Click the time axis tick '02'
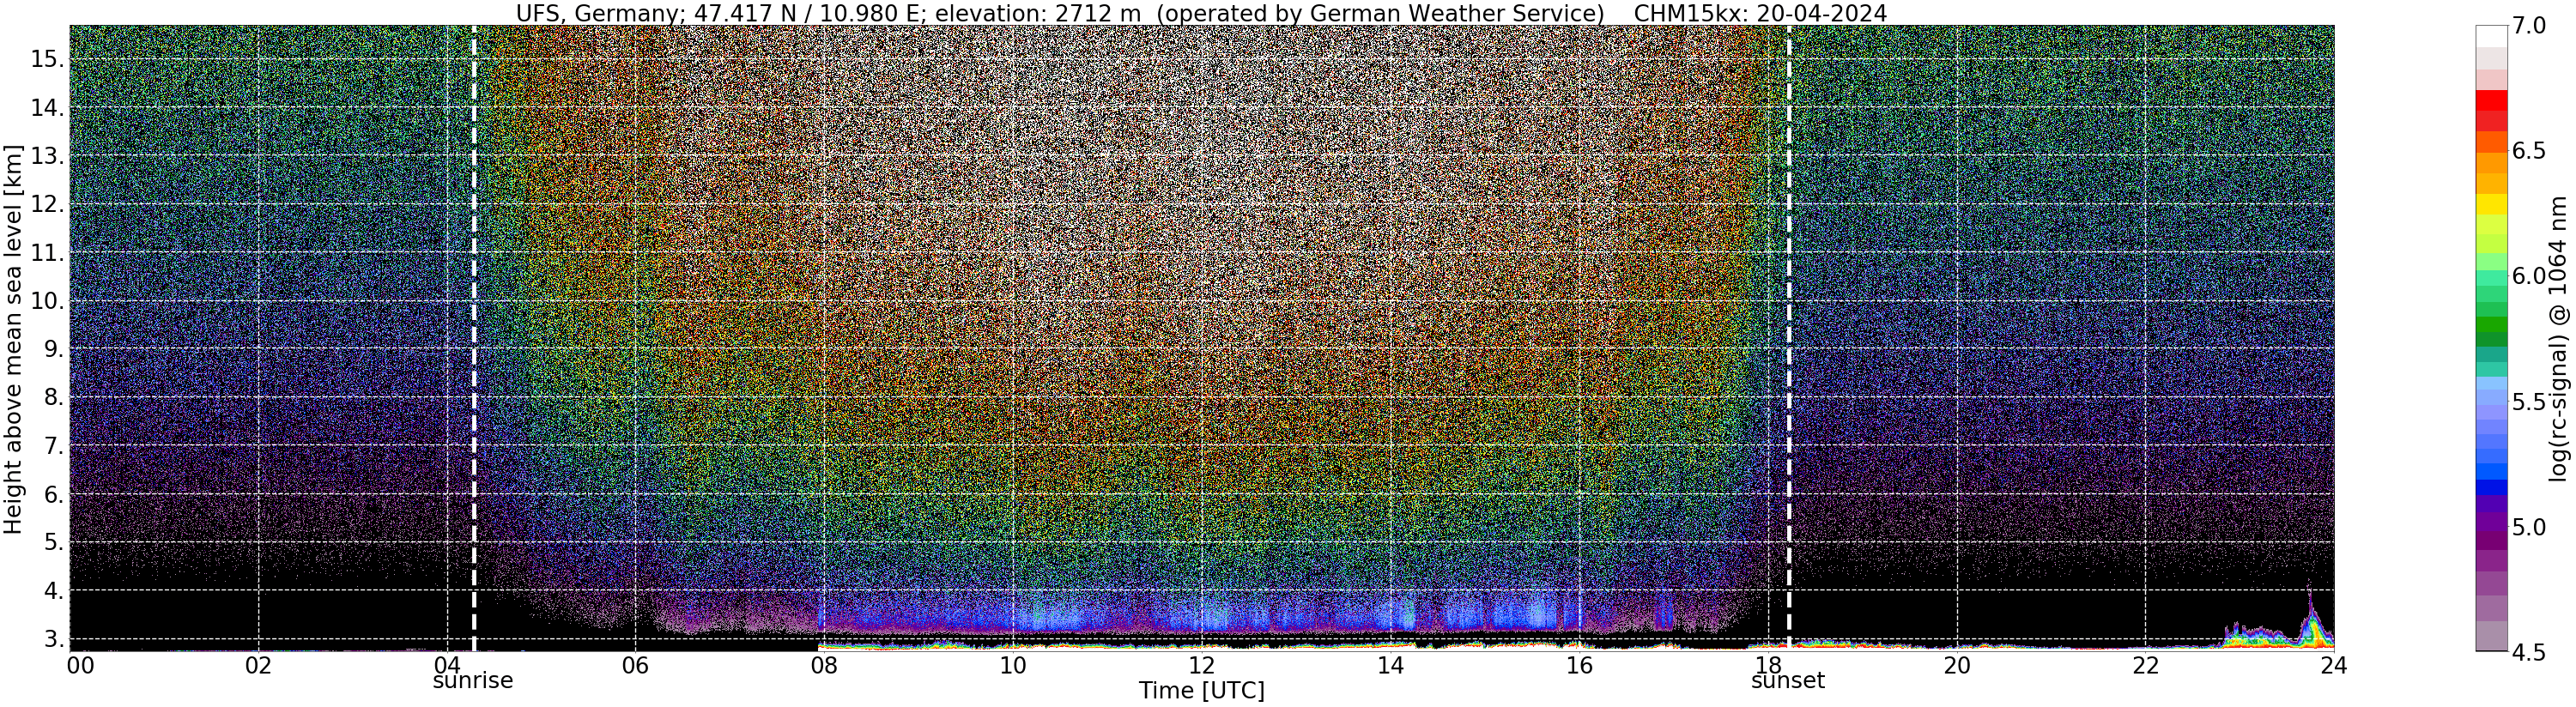Viewport: 2576px width, 707px height. [x=258, y=665]
